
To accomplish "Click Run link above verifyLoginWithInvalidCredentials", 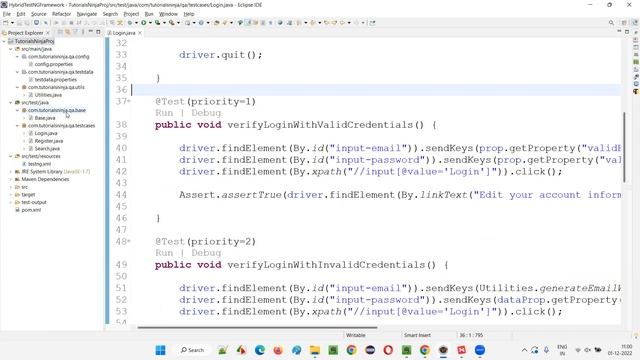I will click(x=164, y=253).
